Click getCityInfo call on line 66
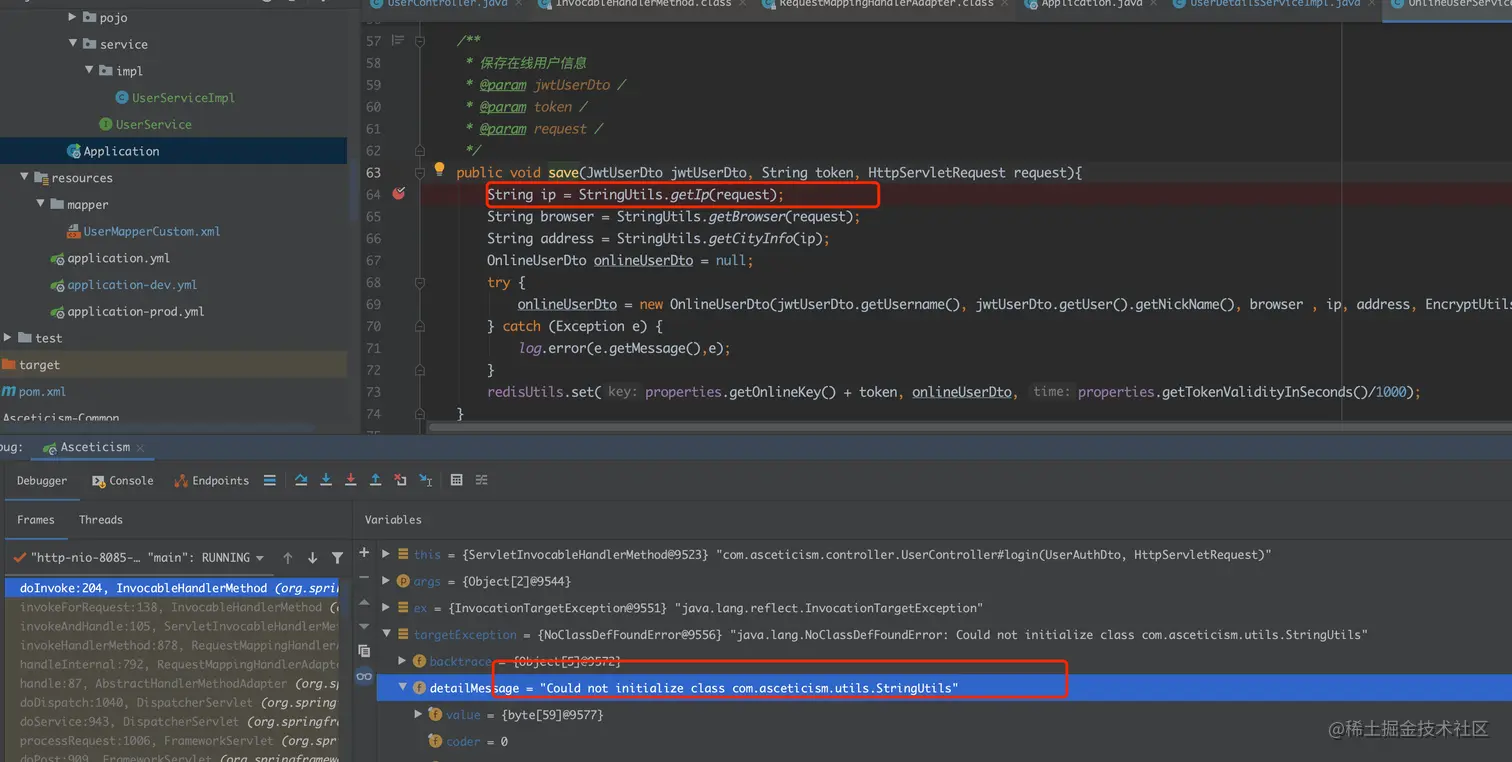This screenshot has width=1512, height=762. 749,238
